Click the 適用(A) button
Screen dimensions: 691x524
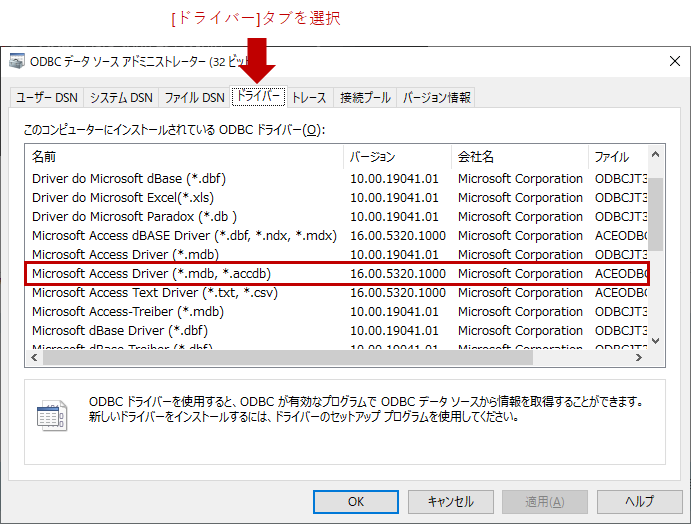click(545, 502)
